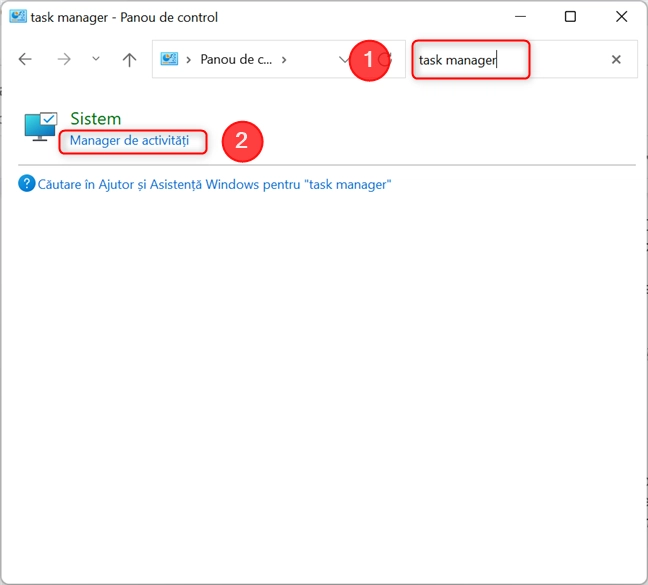
Task: Go back with the left arrow
Action: tap(25, 59)
